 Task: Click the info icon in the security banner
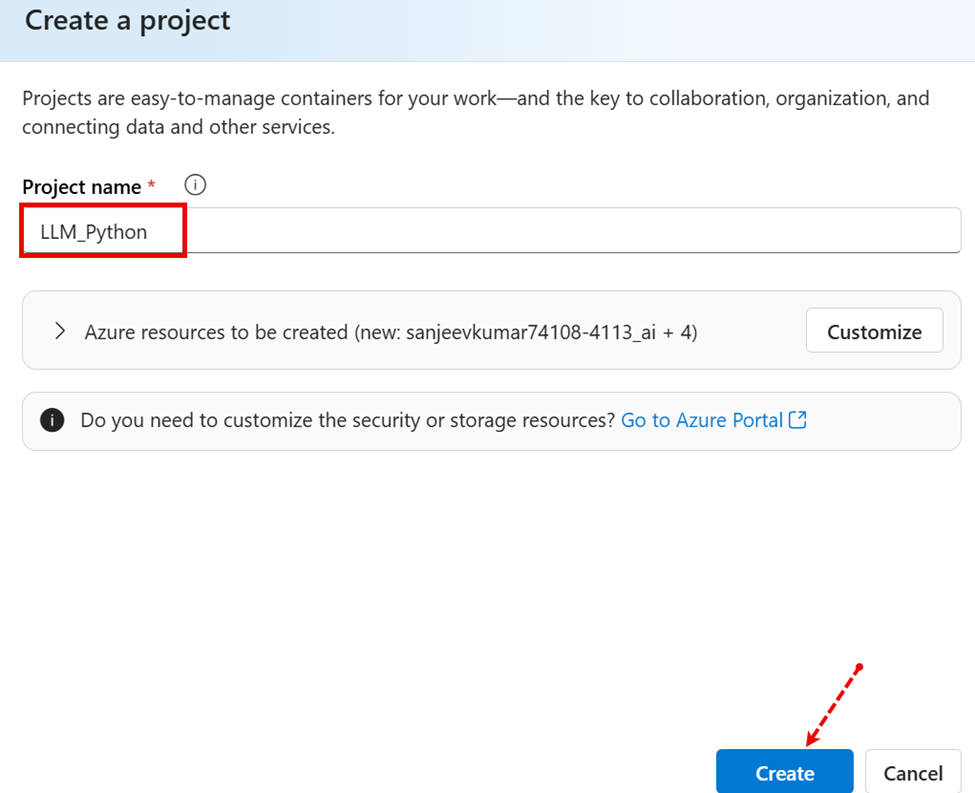point(52,419)
